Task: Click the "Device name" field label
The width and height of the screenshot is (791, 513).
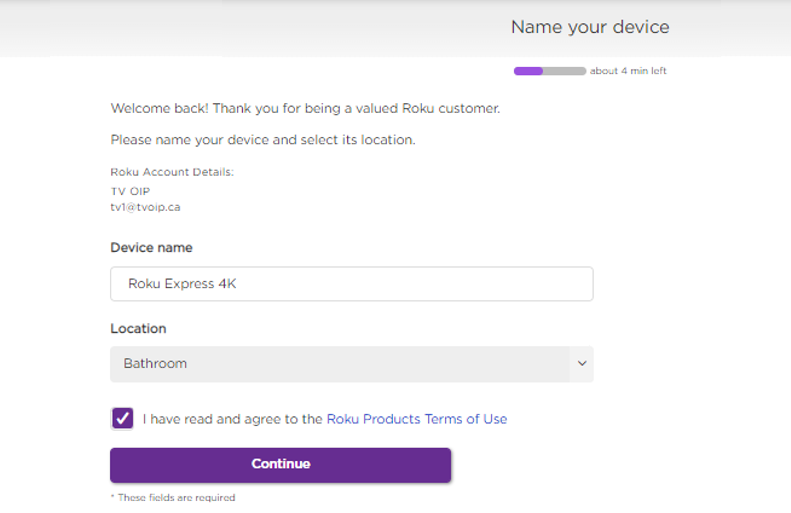Action: tap(151, 247)
